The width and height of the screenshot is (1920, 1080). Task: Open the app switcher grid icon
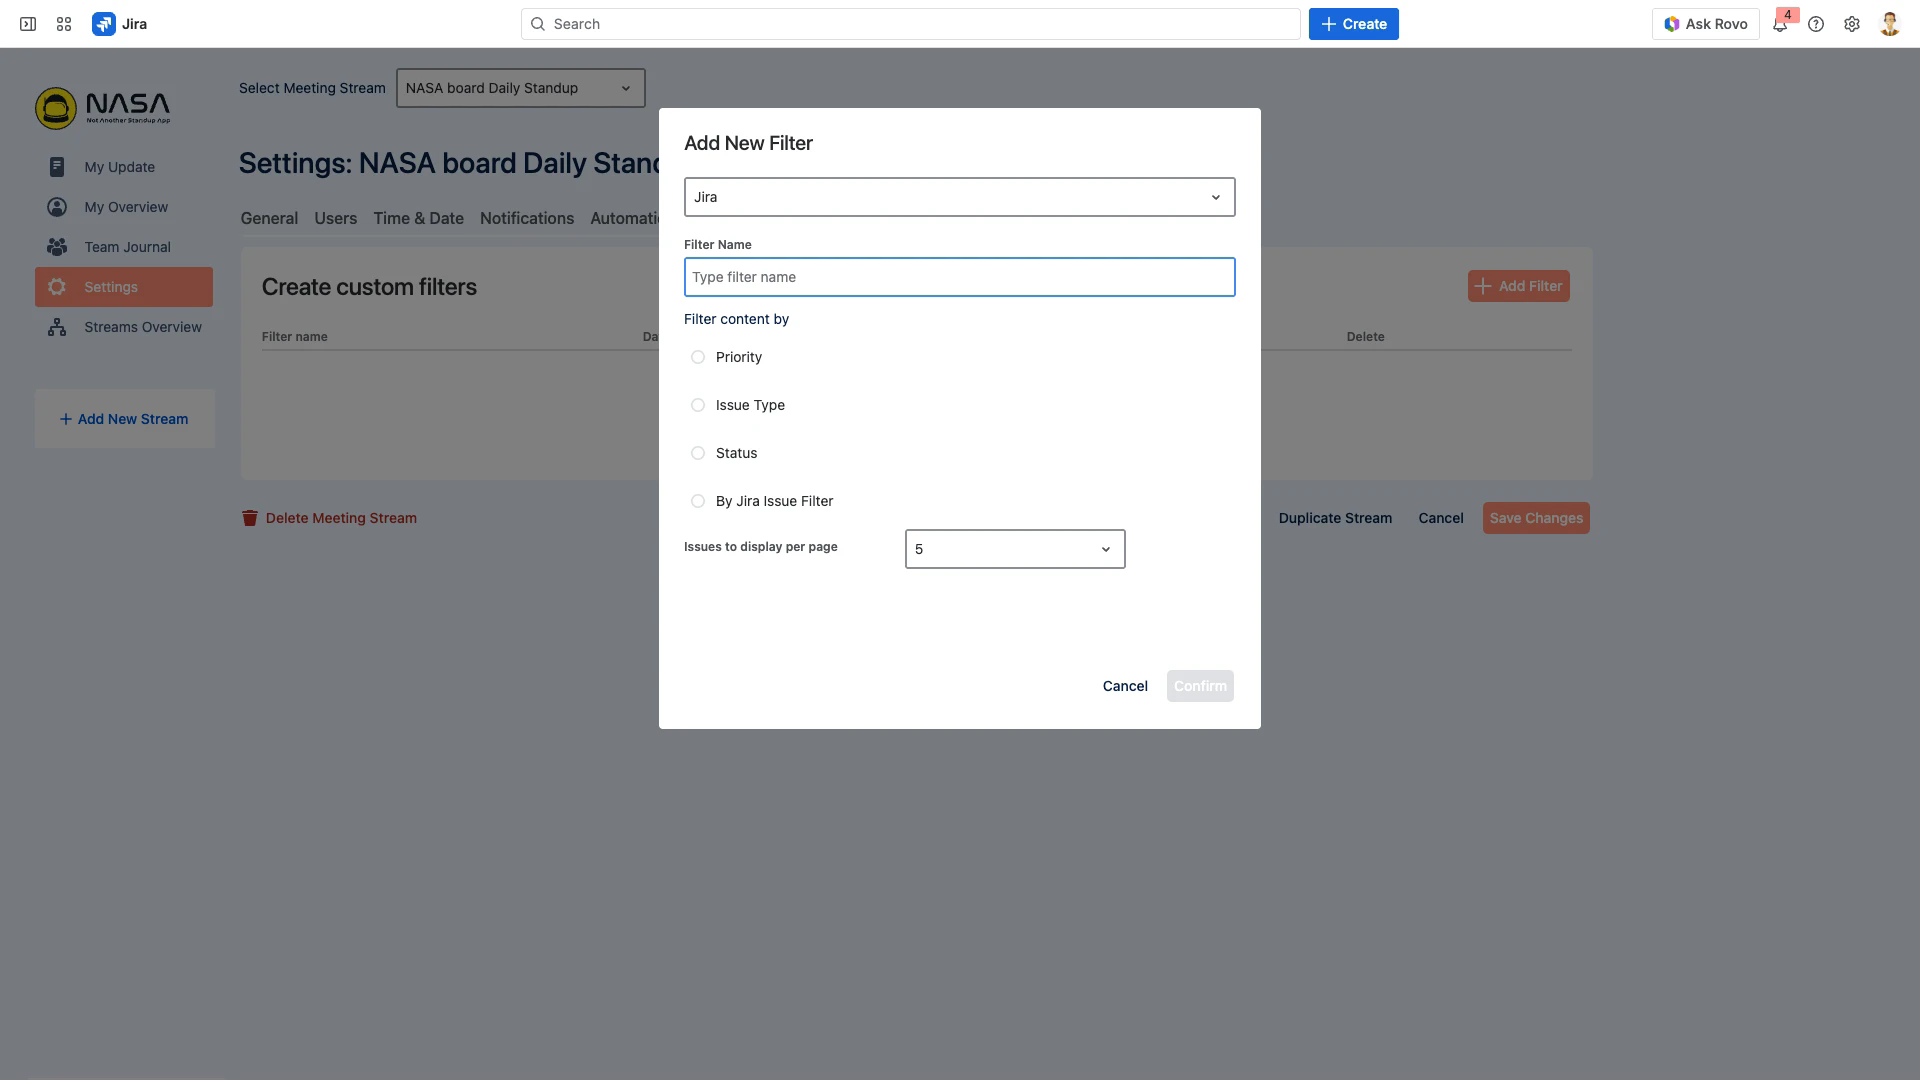point(63,23)
